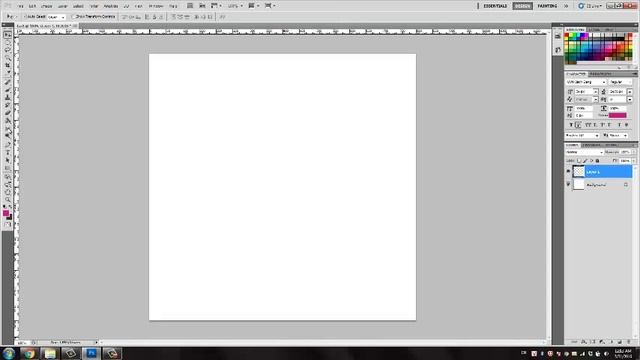Enable the Auto-Select checkbox
This screenshot has height=360, width=640.
coord(25,17)
